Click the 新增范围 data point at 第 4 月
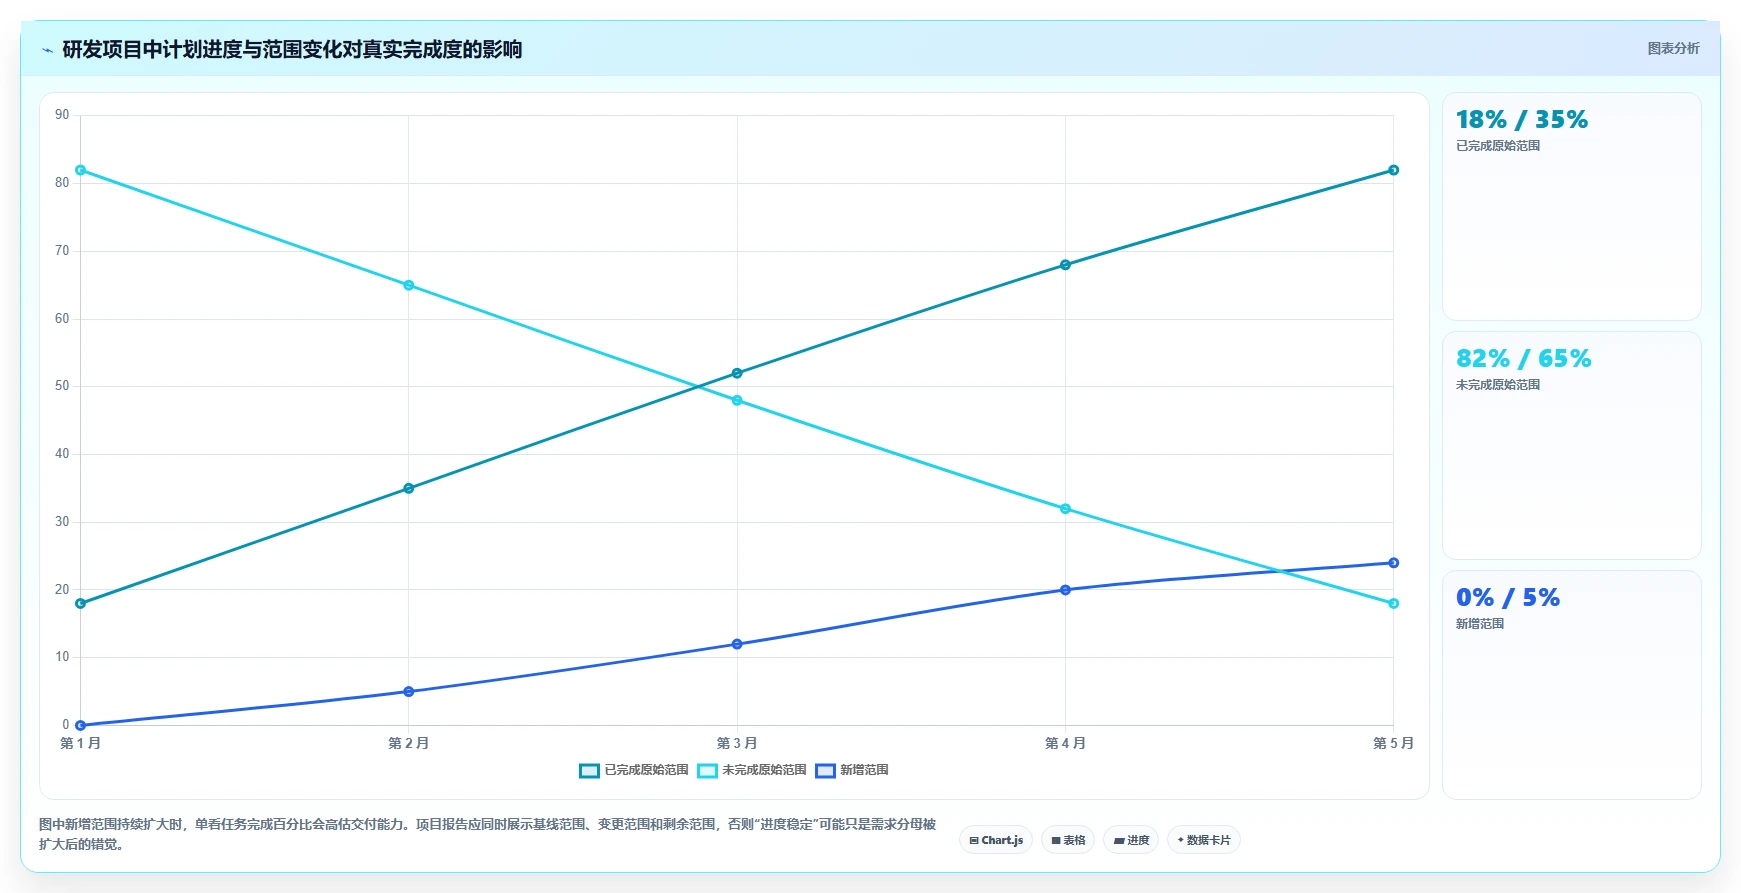This screenshot has width=1741, height=893. pos(1065,590)
